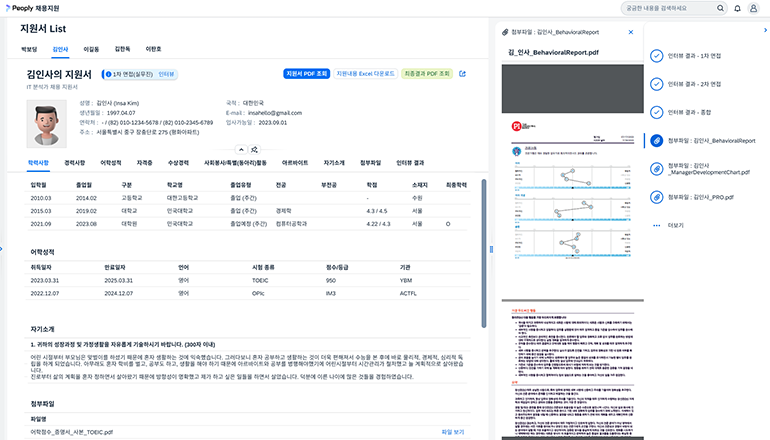This screenshot has height=440, width=770.
Task: Pin the applicant summary header
Action: (x=254, y=149)
